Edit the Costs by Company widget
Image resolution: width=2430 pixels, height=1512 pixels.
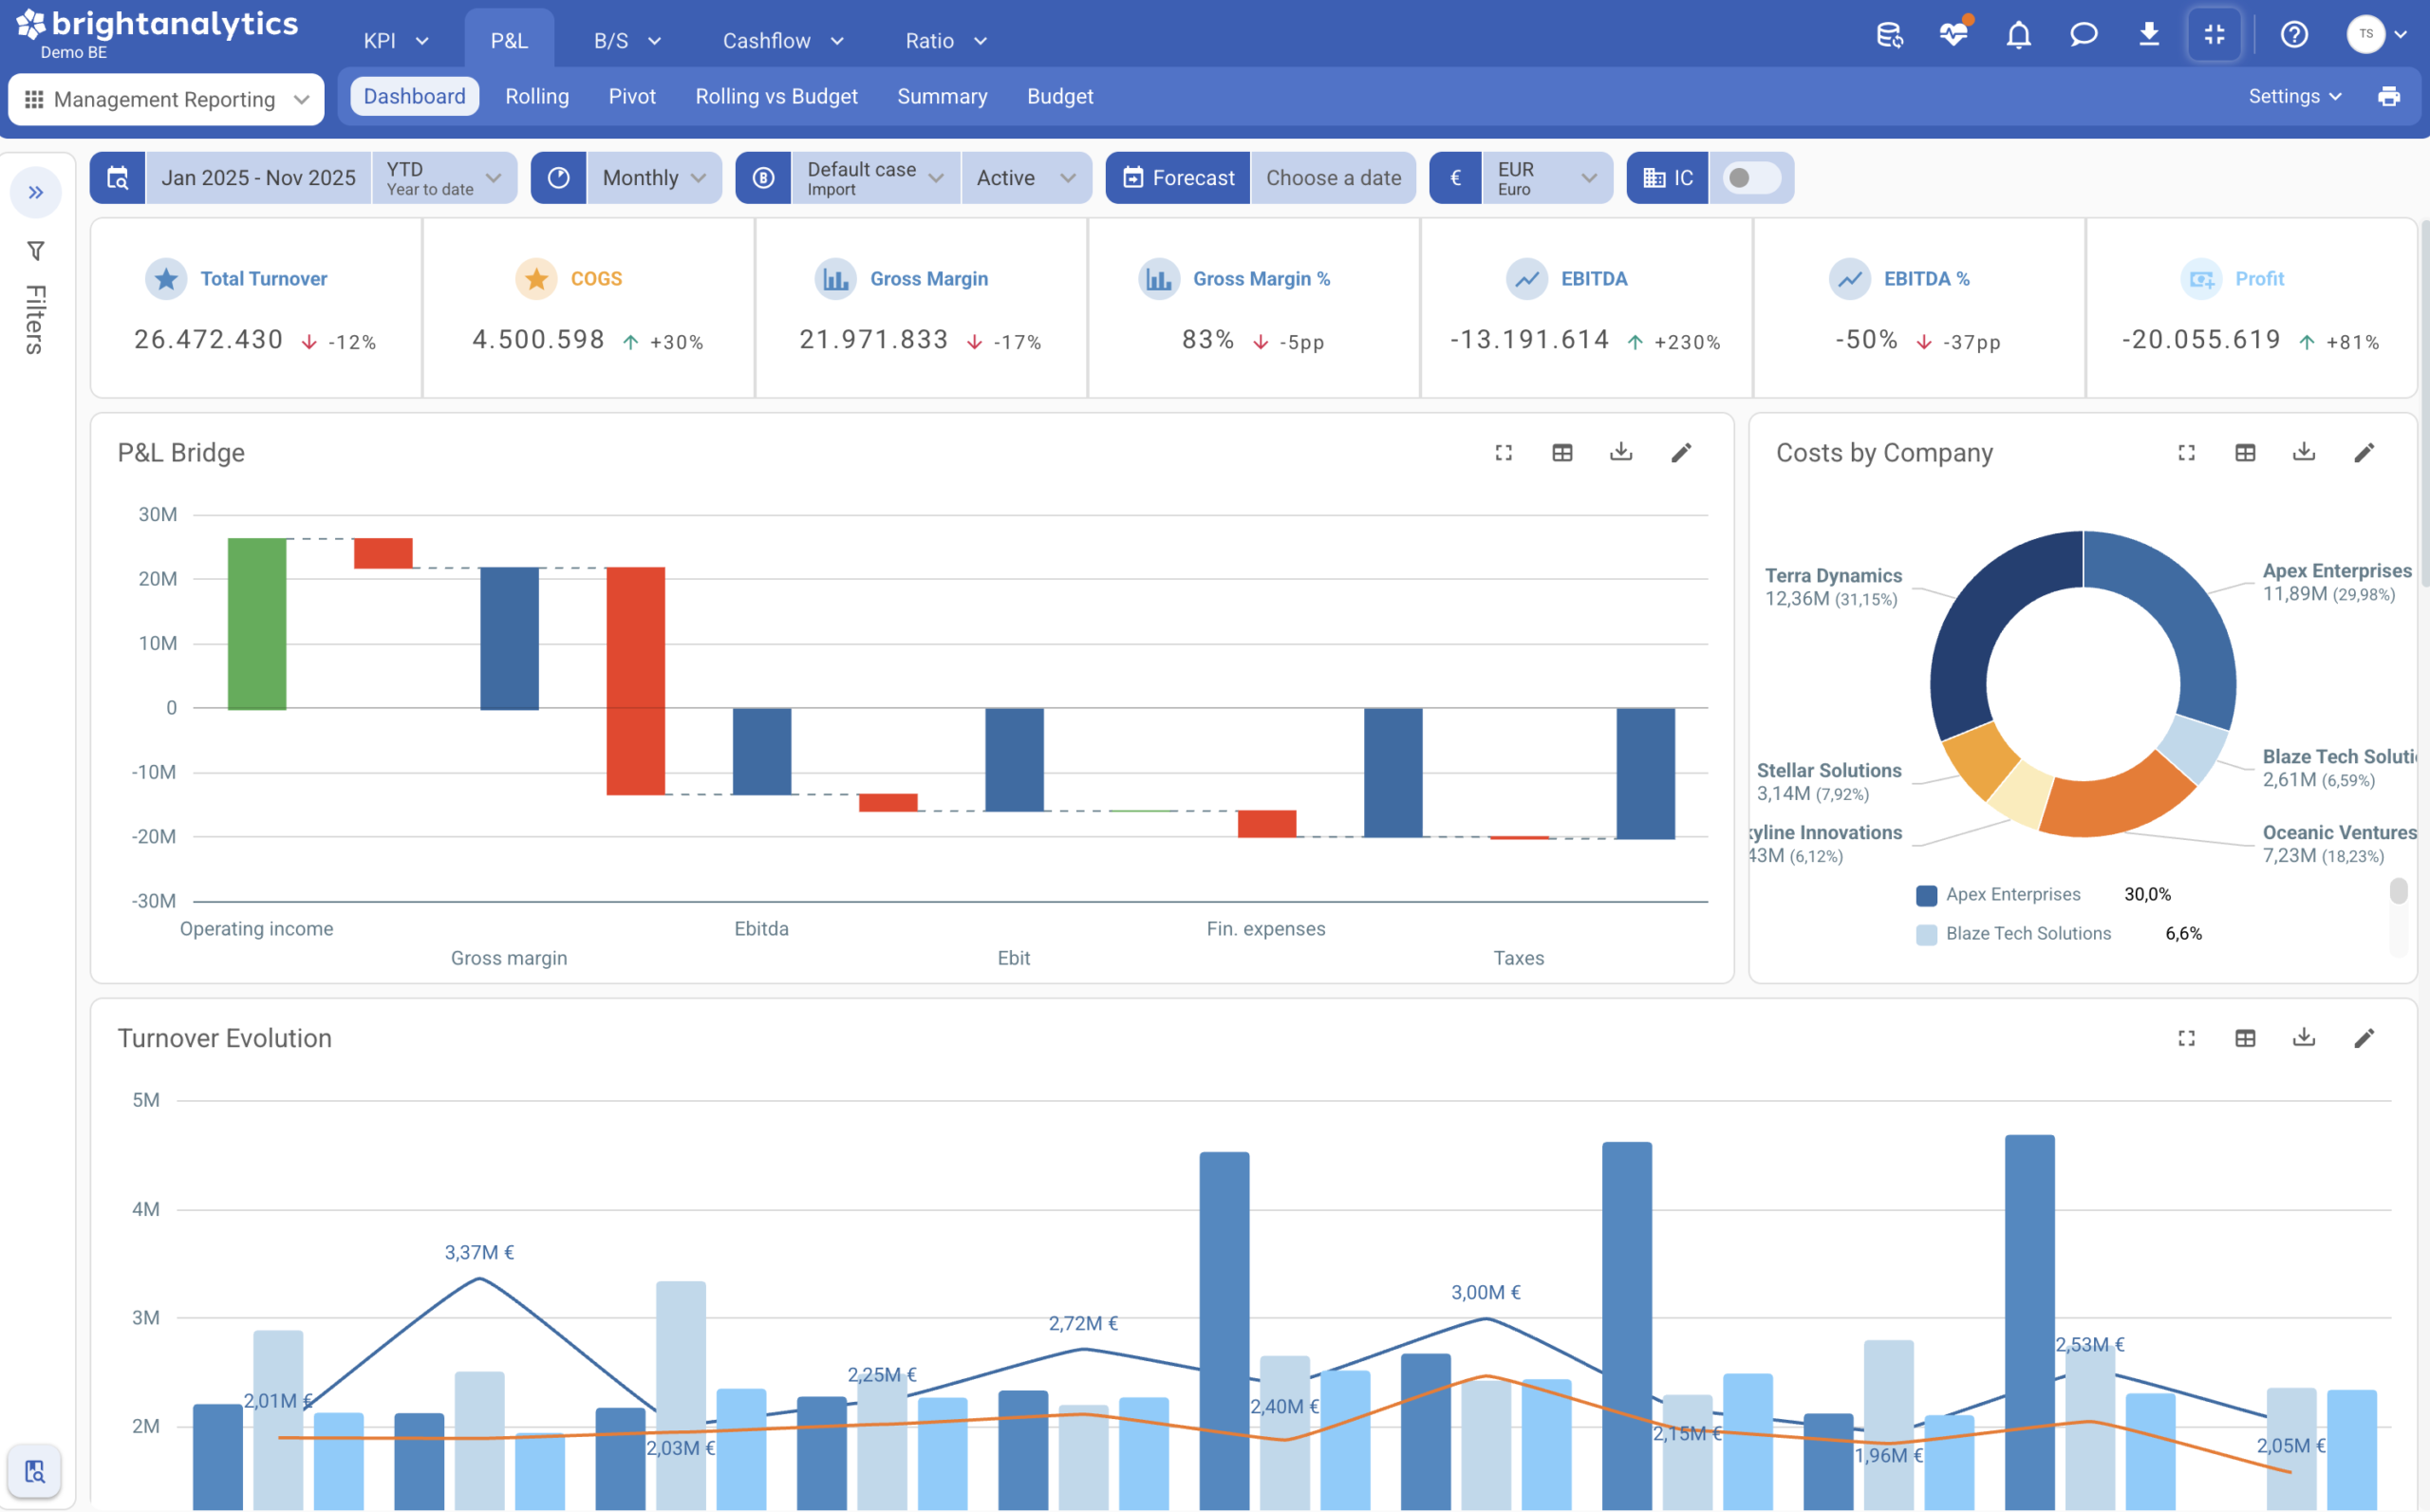[2364, 453]
